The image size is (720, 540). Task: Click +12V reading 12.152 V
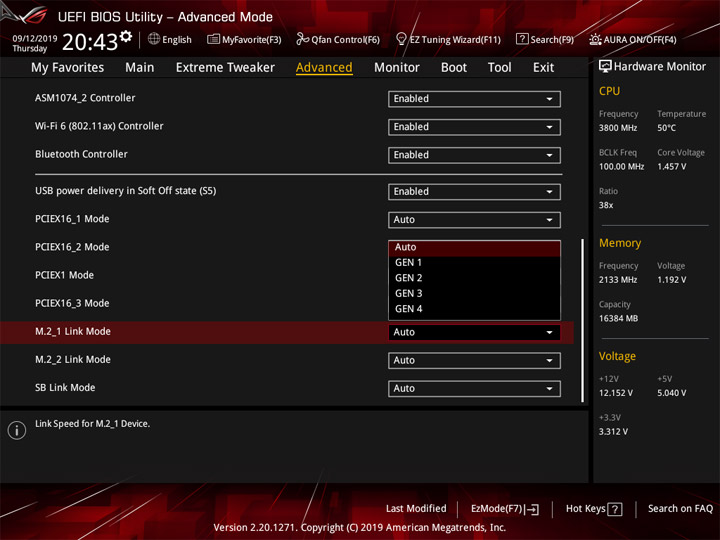[615, 393]
